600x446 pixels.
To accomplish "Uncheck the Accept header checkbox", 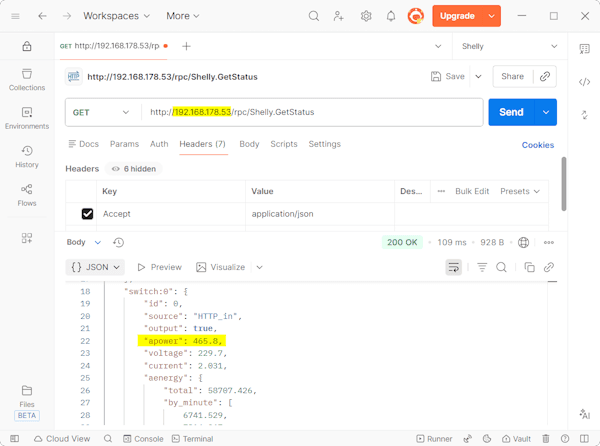I will tap(87, 214).
